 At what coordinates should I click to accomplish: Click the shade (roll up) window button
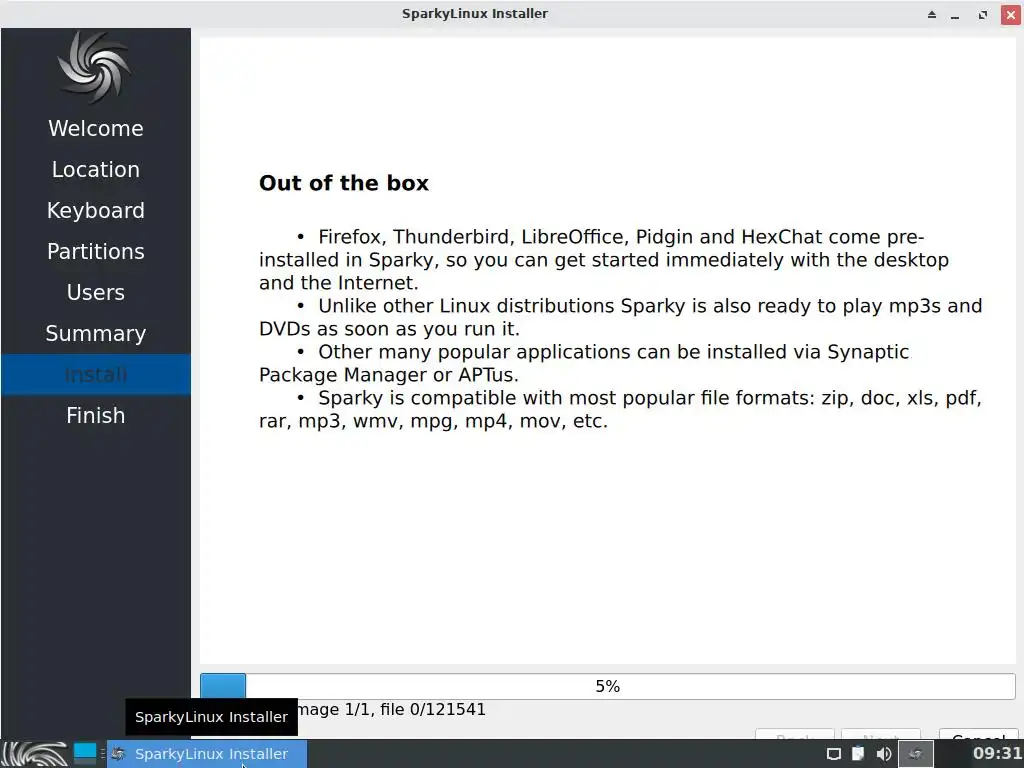point(932,14)
